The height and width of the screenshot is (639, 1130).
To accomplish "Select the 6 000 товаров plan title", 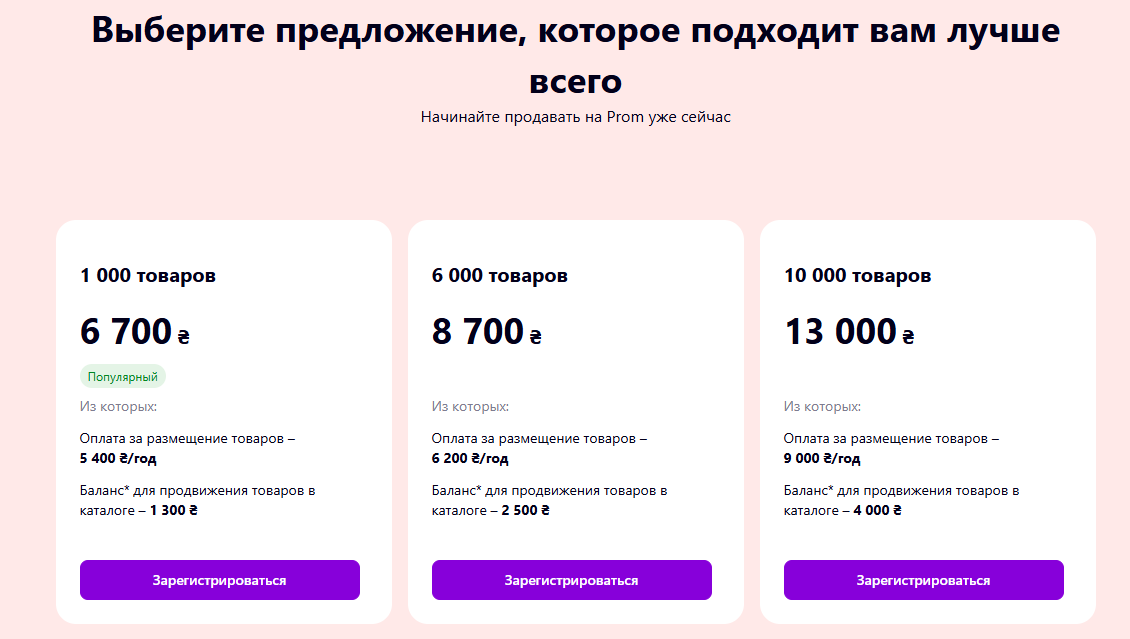I will 500,276.
